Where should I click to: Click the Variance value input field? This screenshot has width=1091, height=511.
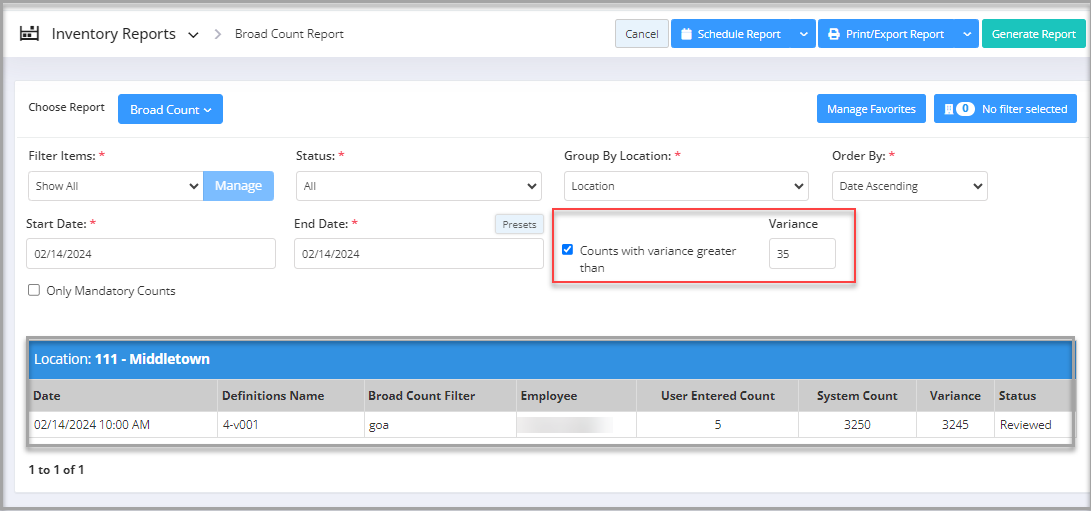pos(801,254)
